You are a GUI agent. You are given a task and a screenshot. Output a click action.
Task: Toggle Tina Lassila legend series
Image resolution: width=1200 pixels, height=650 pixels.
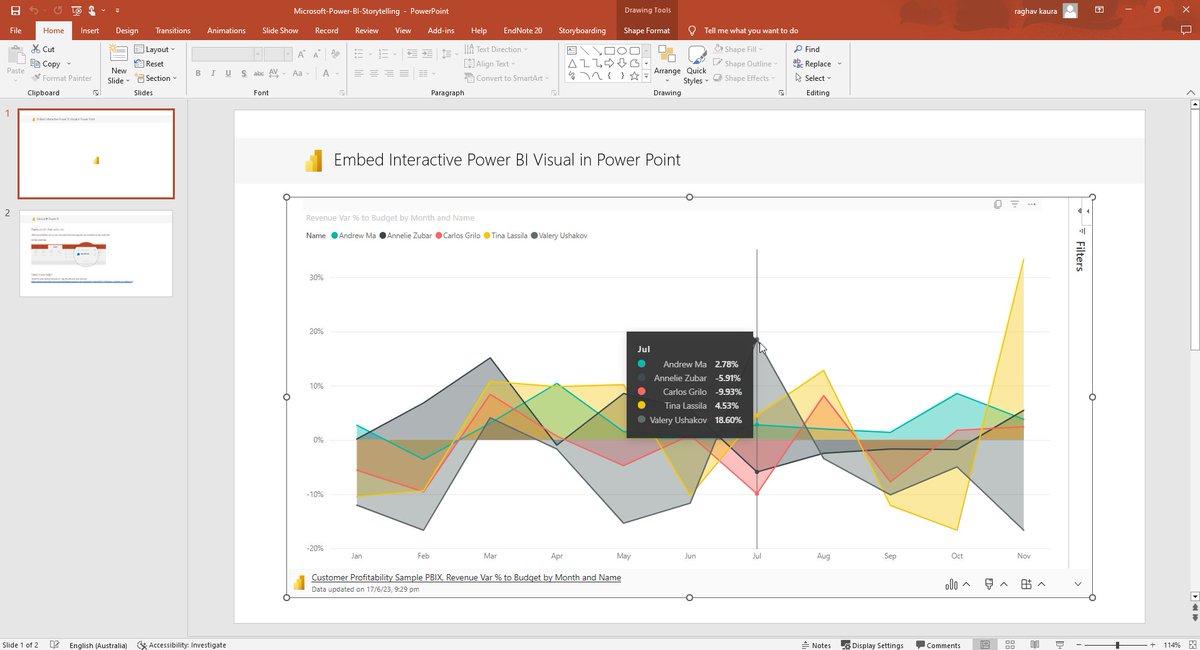(506, 235)
